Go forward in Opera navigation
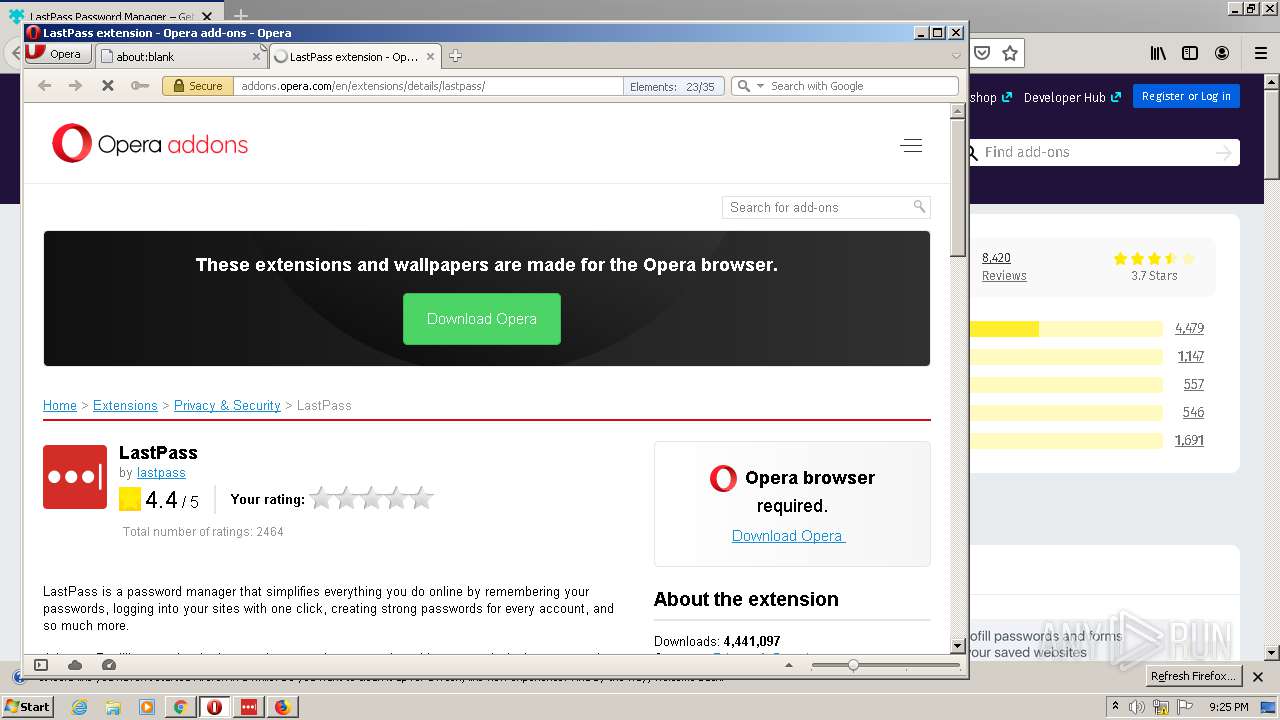 point(75,86)
